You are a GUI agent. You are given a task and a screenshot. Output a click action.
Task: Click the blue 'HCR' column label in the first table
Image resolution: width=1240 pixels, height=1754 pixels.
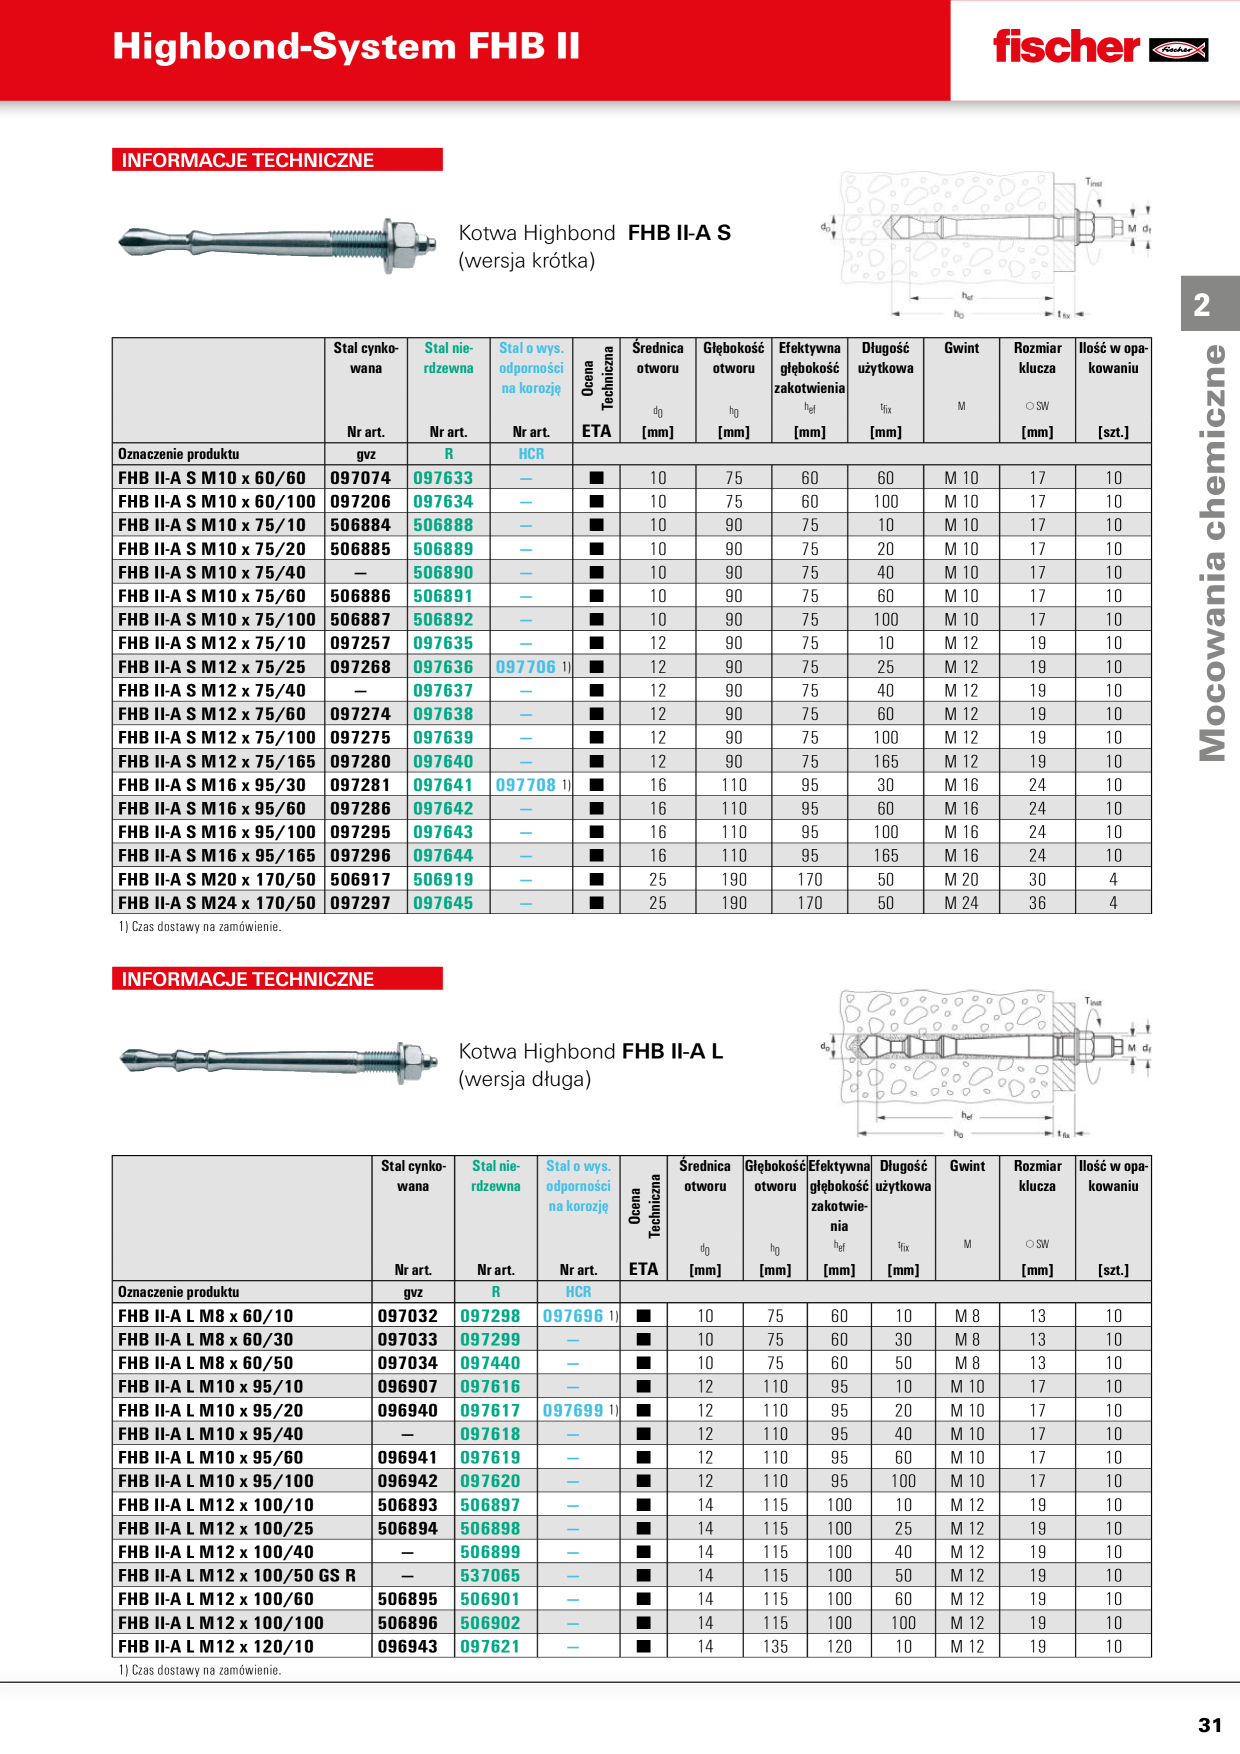(x=531, y=454)
